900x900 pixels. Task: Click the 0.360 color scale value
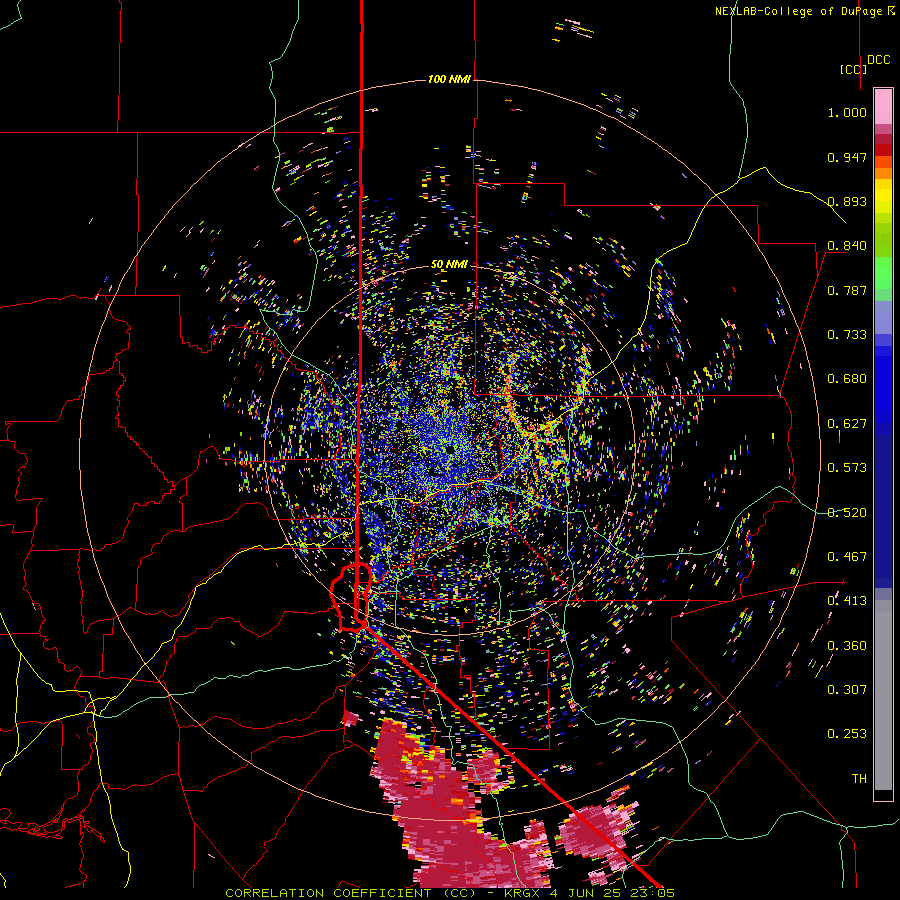[x=847, y=645]
